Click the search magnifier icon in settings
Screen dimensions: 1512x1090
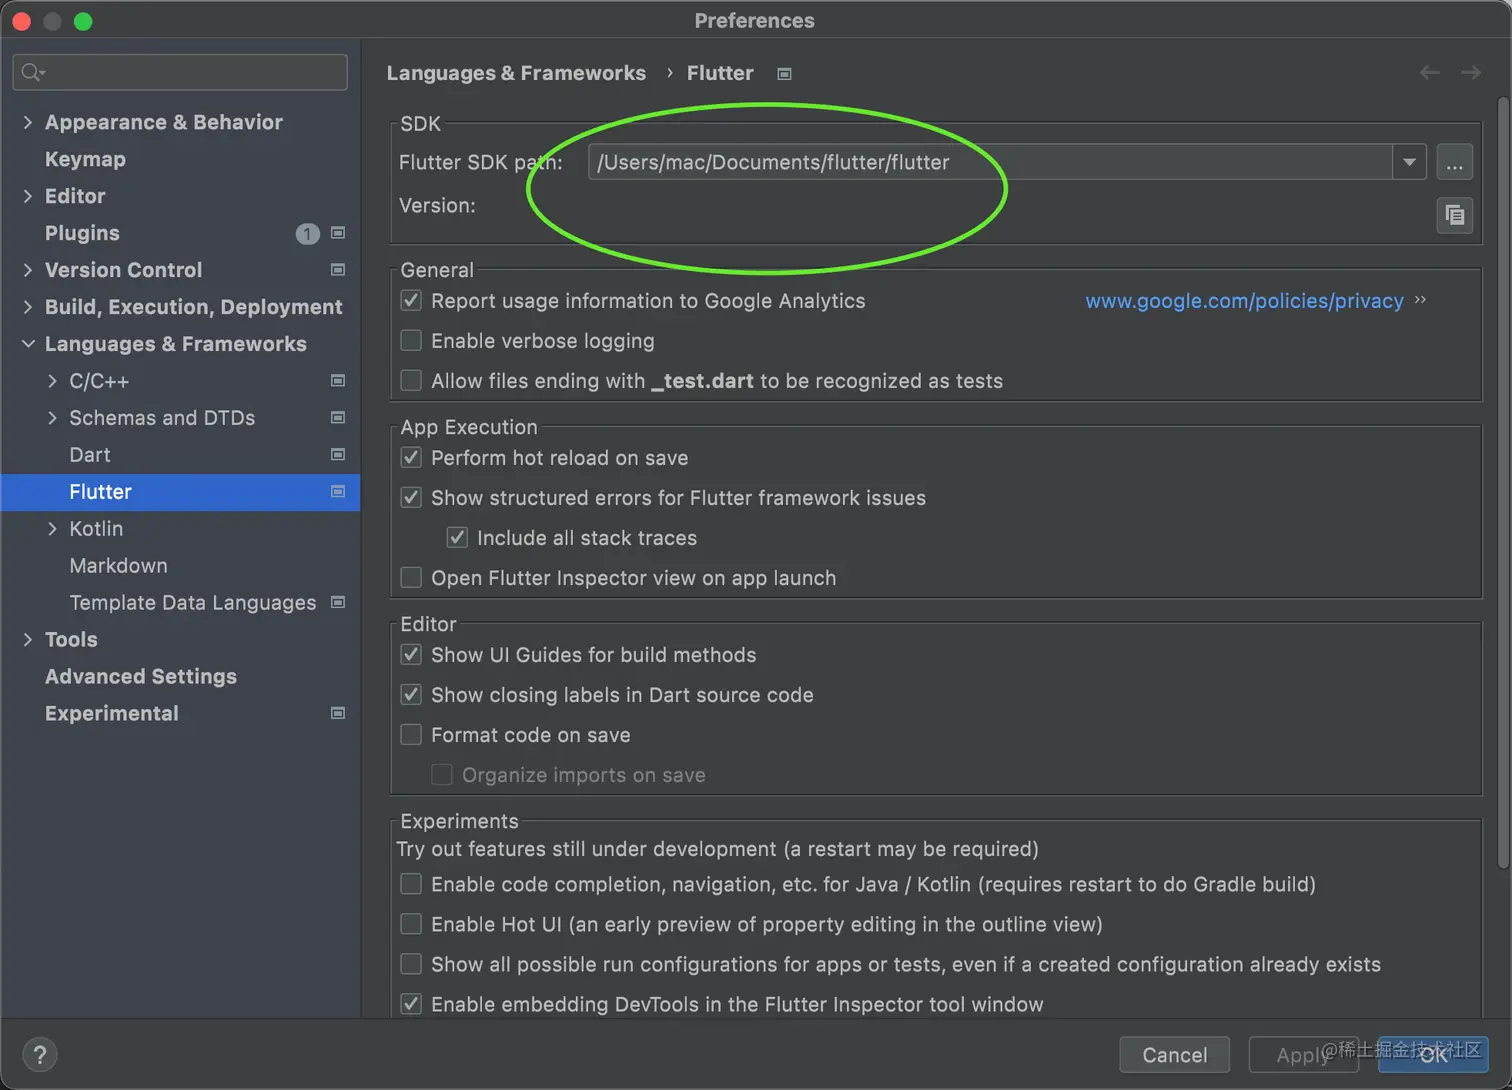tap(32, 72)
